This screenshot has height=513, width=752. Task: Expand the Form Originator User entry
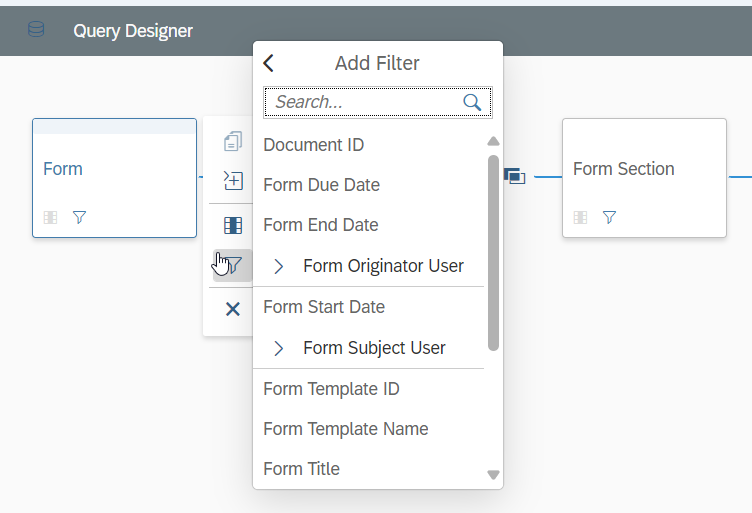point(279,267)
